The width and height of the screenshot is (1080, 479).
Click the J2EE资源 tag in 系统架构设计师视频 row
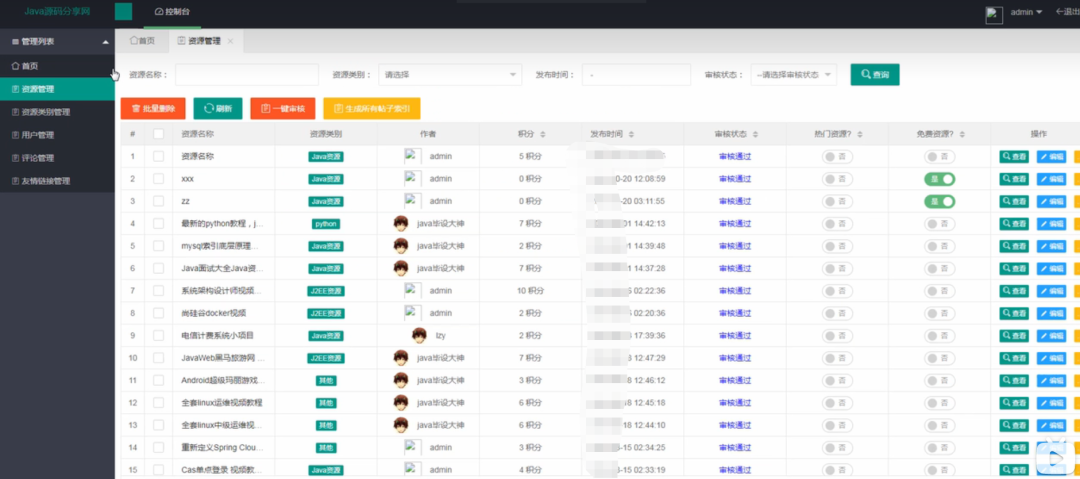coord(326,291)
